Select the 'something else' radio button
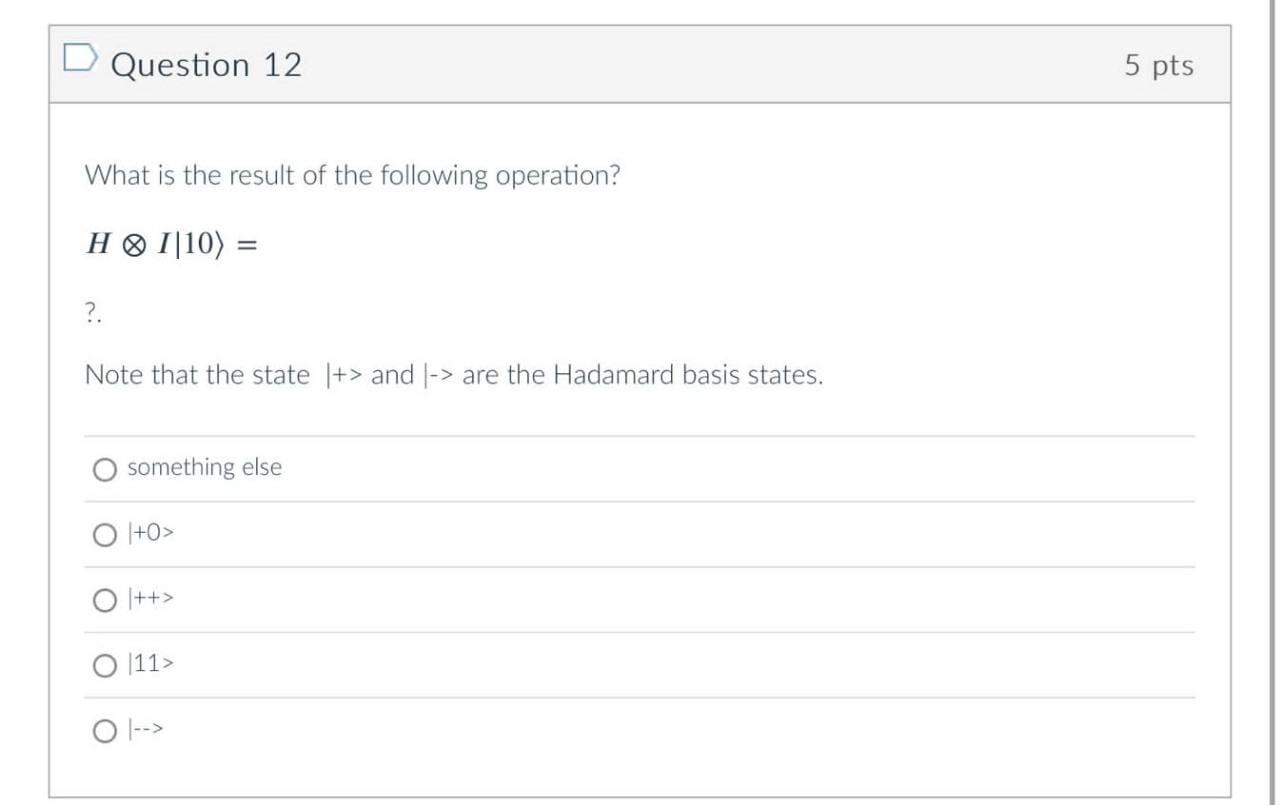 (104, 469)
